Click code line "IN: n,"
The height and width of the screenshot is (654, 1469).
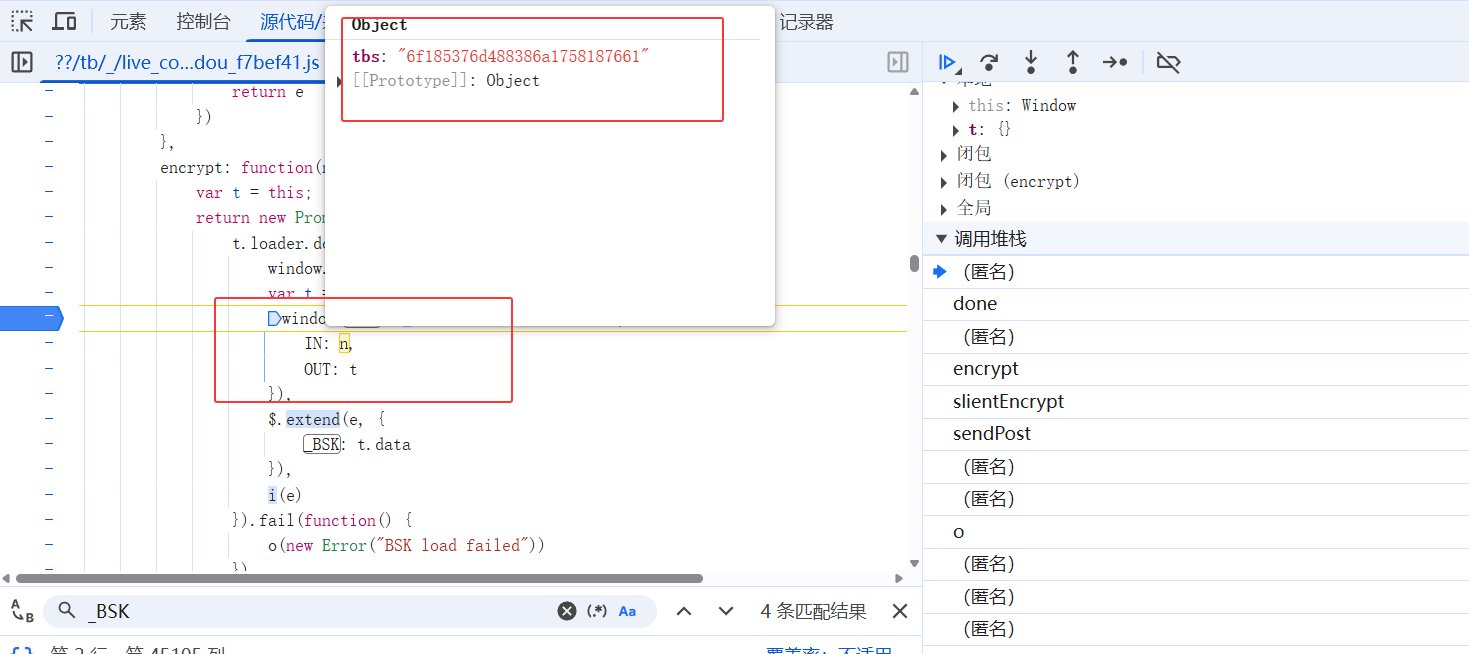coord(329,343)
